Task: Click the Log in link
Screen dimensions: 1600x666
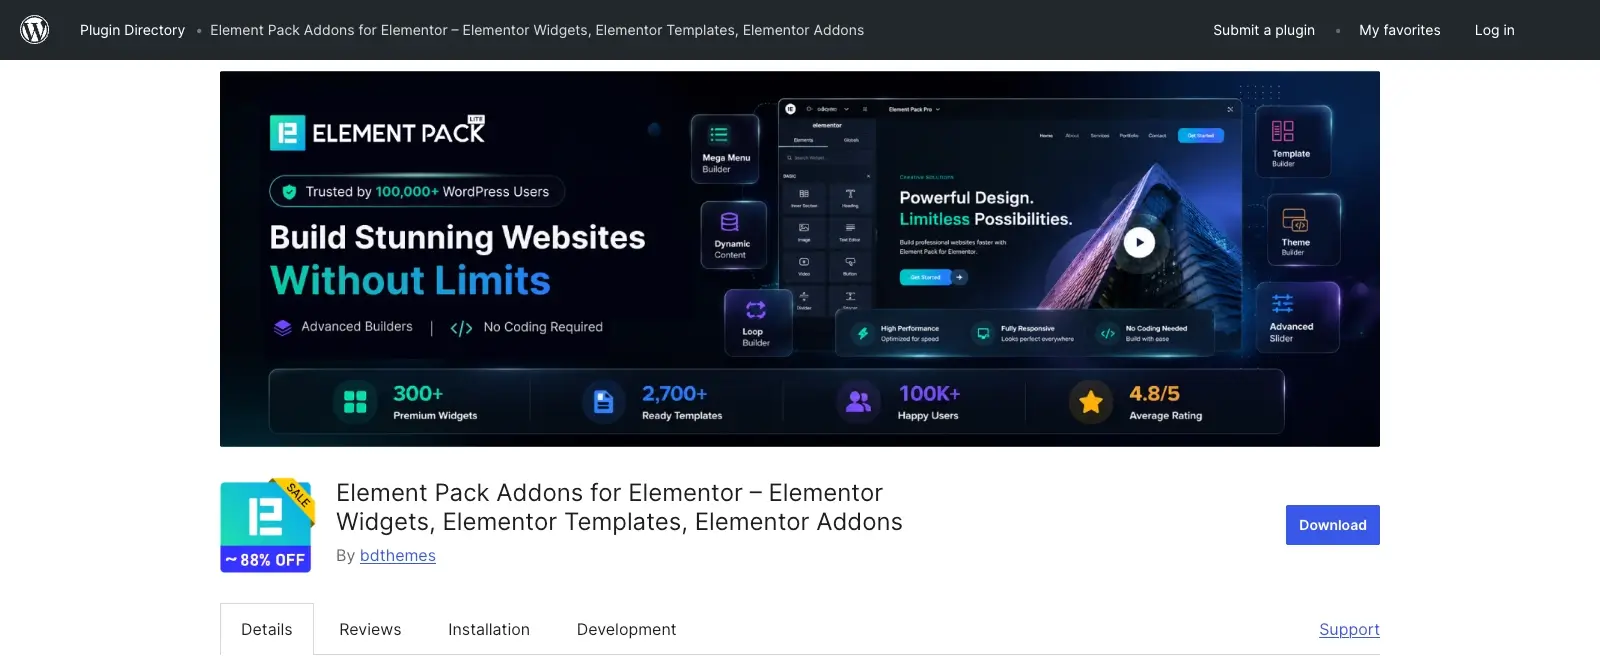Action: [x=1494, y=30]
